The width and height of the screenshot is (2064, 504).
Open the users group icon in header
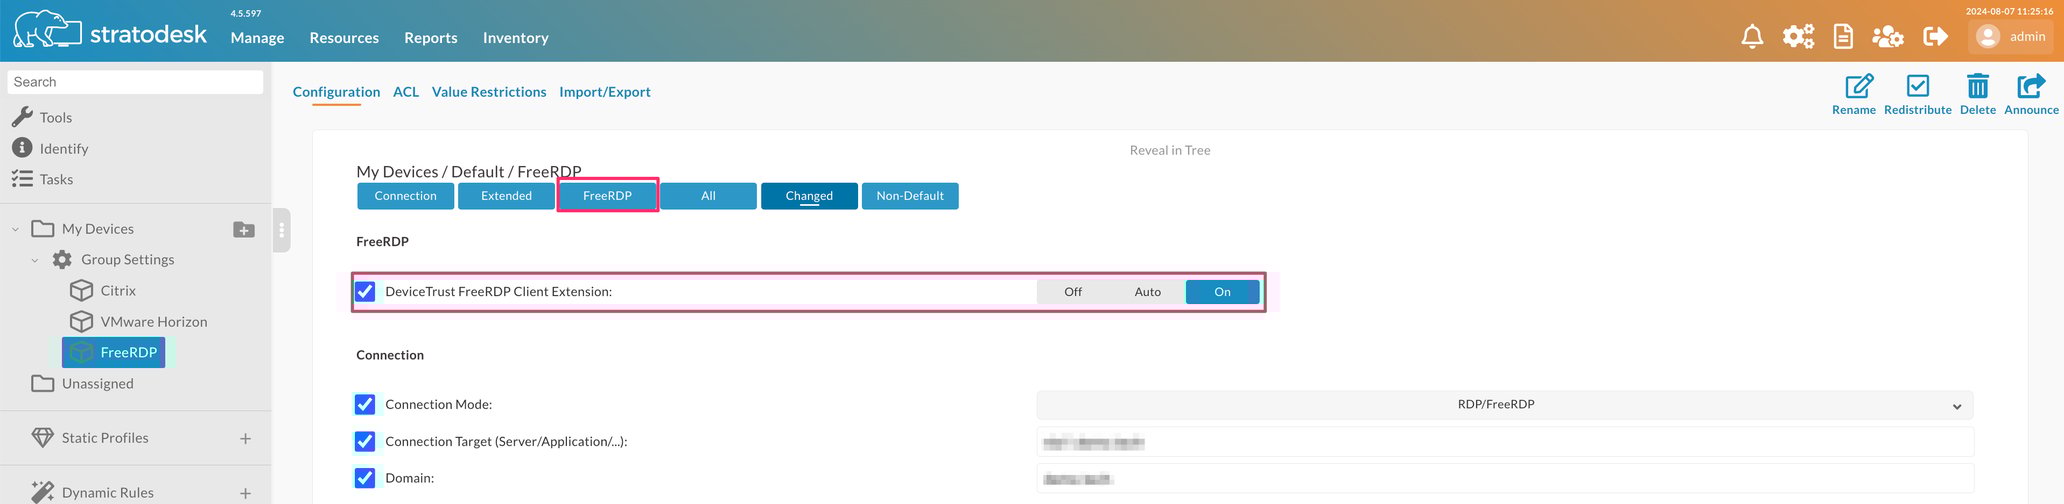pos(1888,37)
